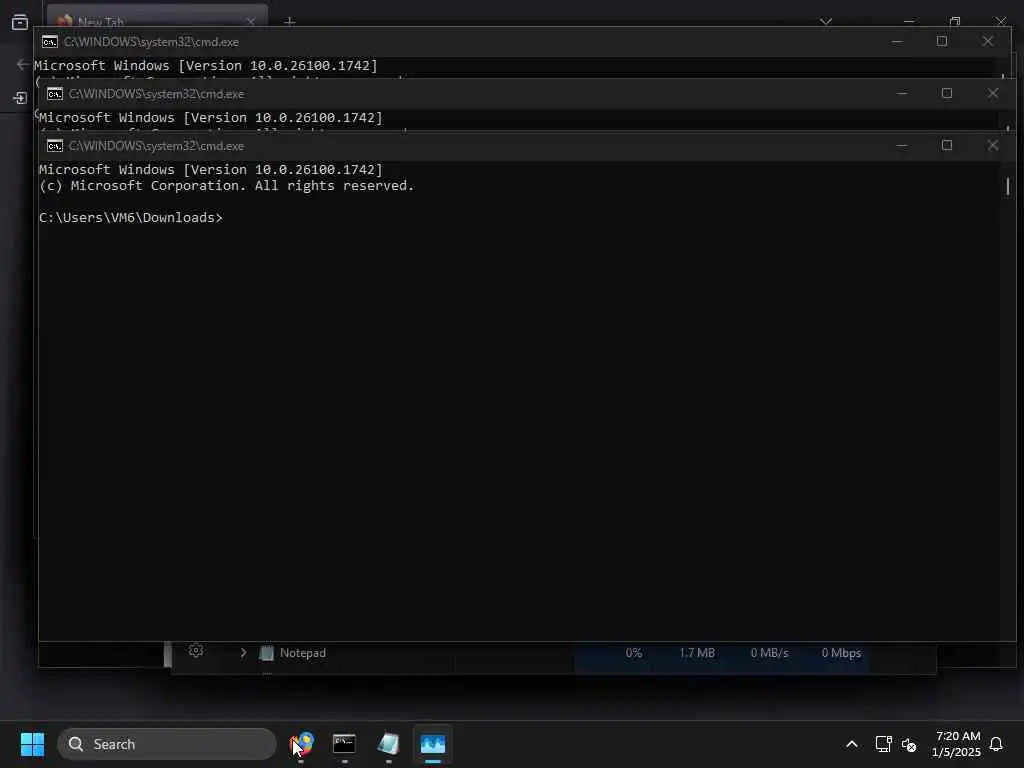Image resolution: width=1024 pixels, height=768 pixels.
Task: Maximize the middle cmd.exe window
Action: 947,93
